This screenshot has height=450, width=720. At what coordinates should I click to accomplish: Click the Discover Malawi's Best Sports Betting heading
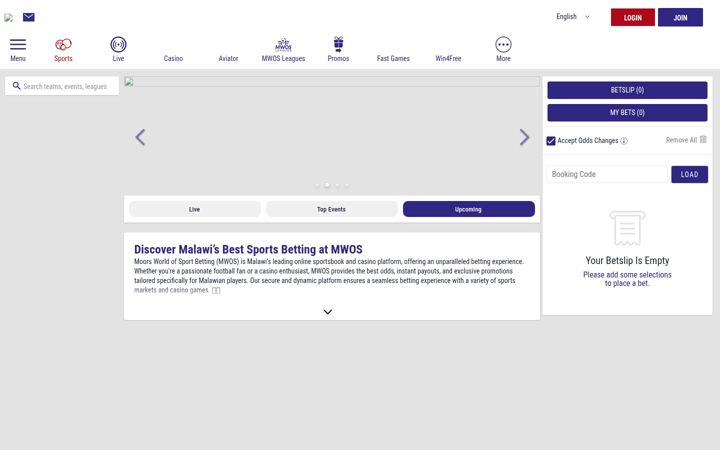pyautogui.click(x=248, y=249)
